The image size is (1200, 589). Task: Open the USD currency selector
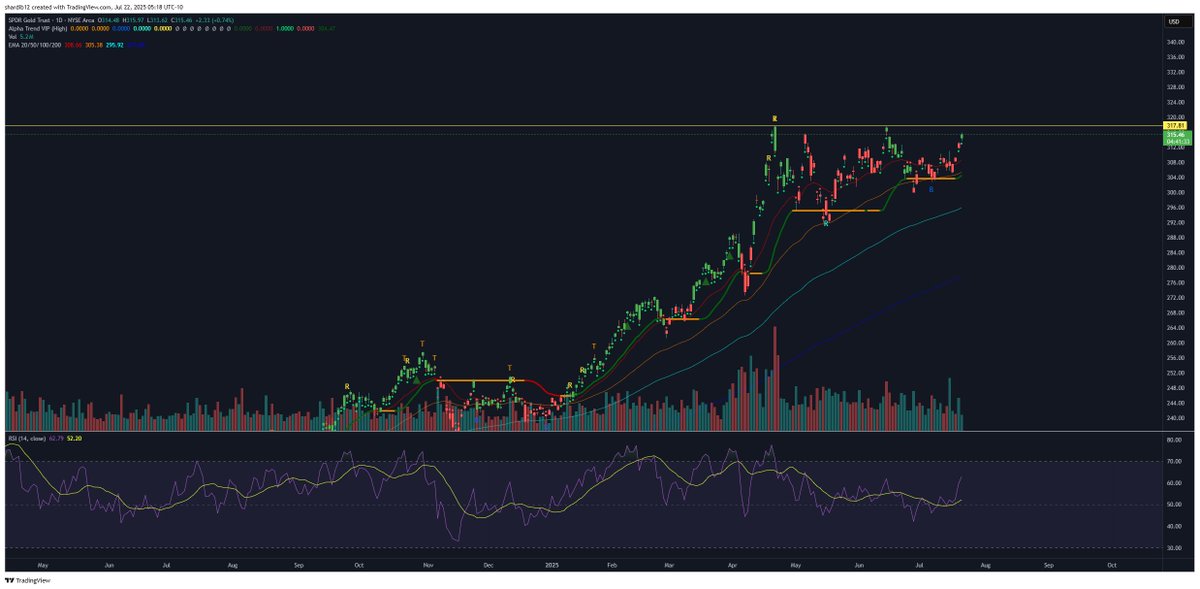point(1179,20)
